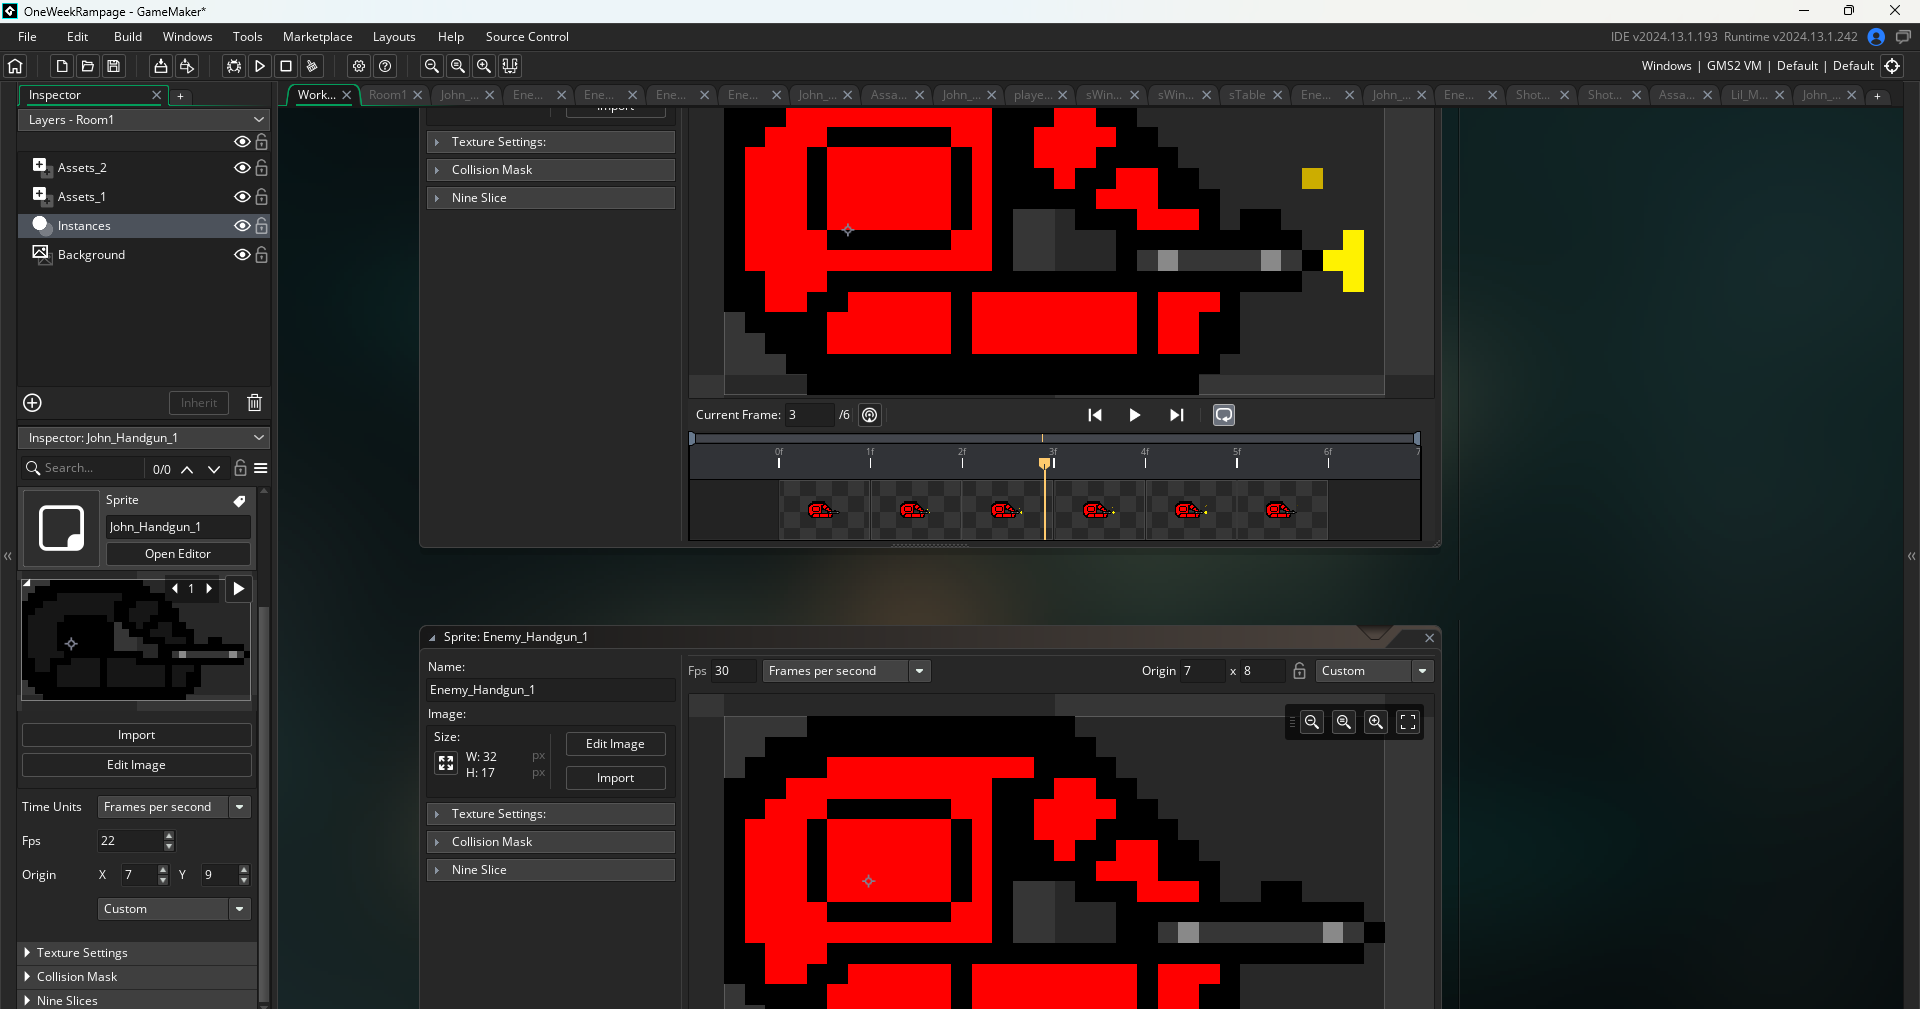Add a new layer with plus circle
Viewport: 1920px width, 1009px height.
32,403
